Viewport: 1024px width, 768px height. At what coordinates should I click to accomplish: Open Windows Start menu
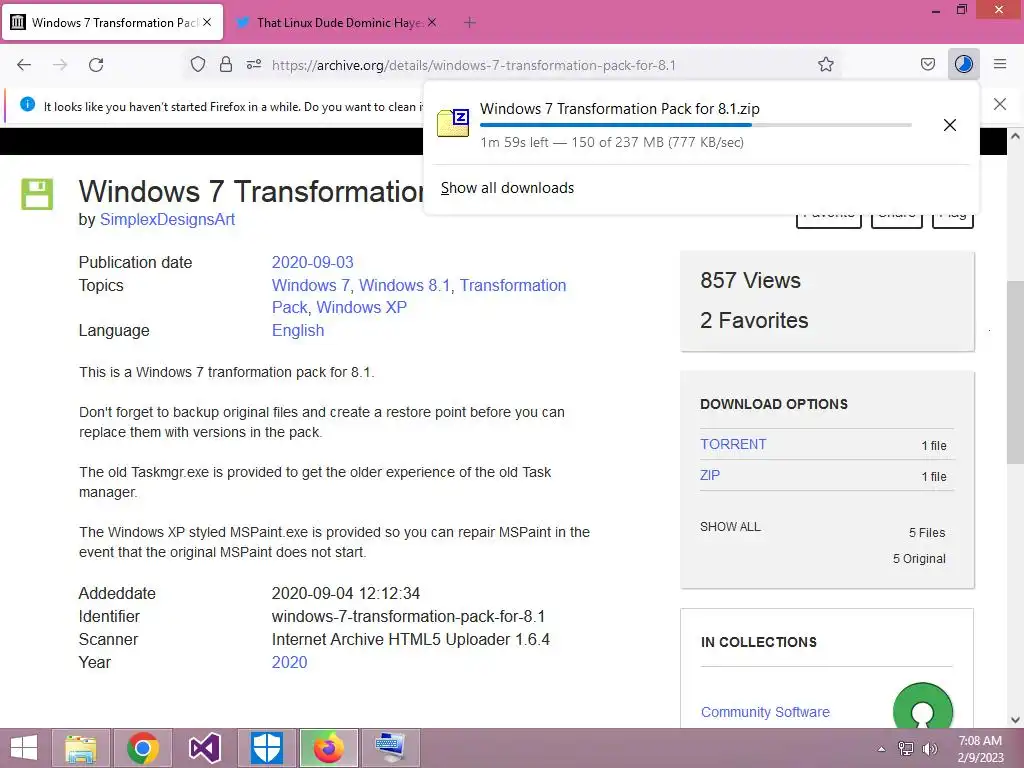coord(24,748)
